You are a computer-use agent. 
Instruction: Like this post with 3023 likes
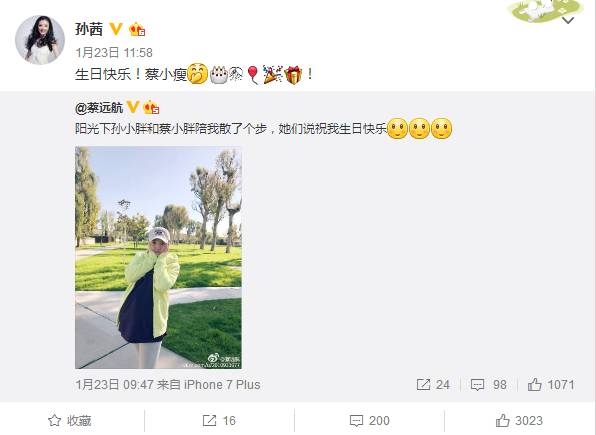519,421
